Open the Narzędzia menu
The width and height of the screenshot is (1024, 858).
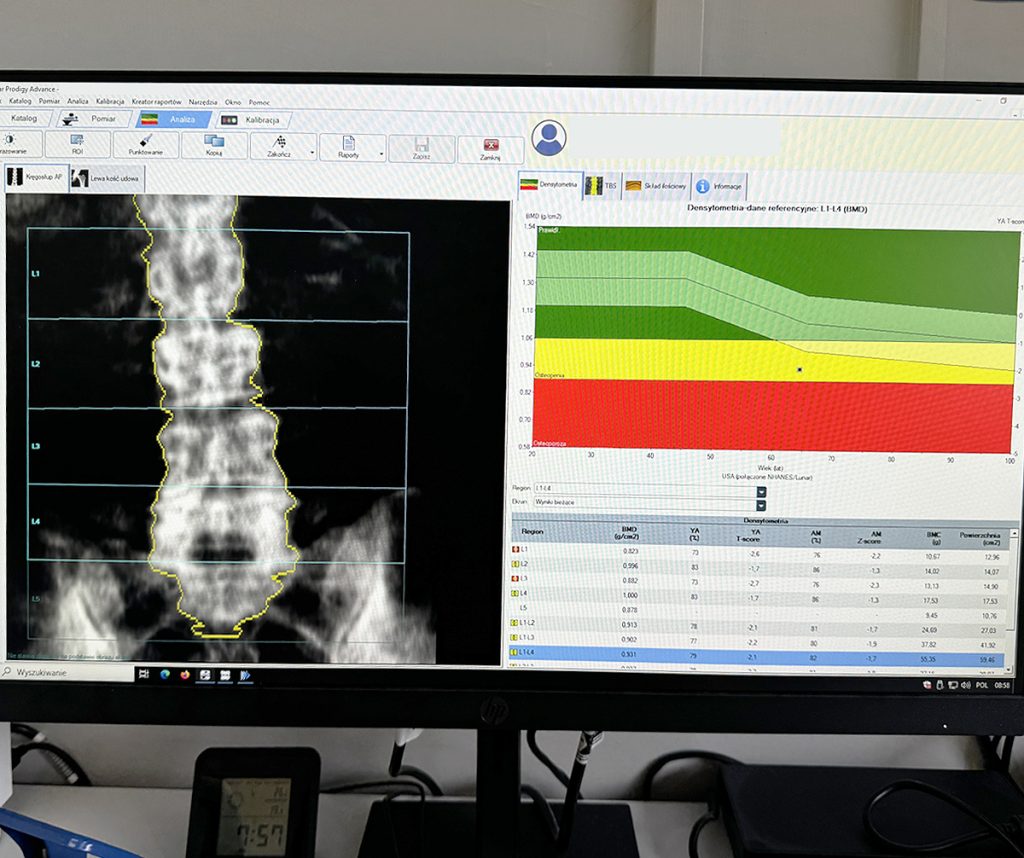tap(203, 102)
